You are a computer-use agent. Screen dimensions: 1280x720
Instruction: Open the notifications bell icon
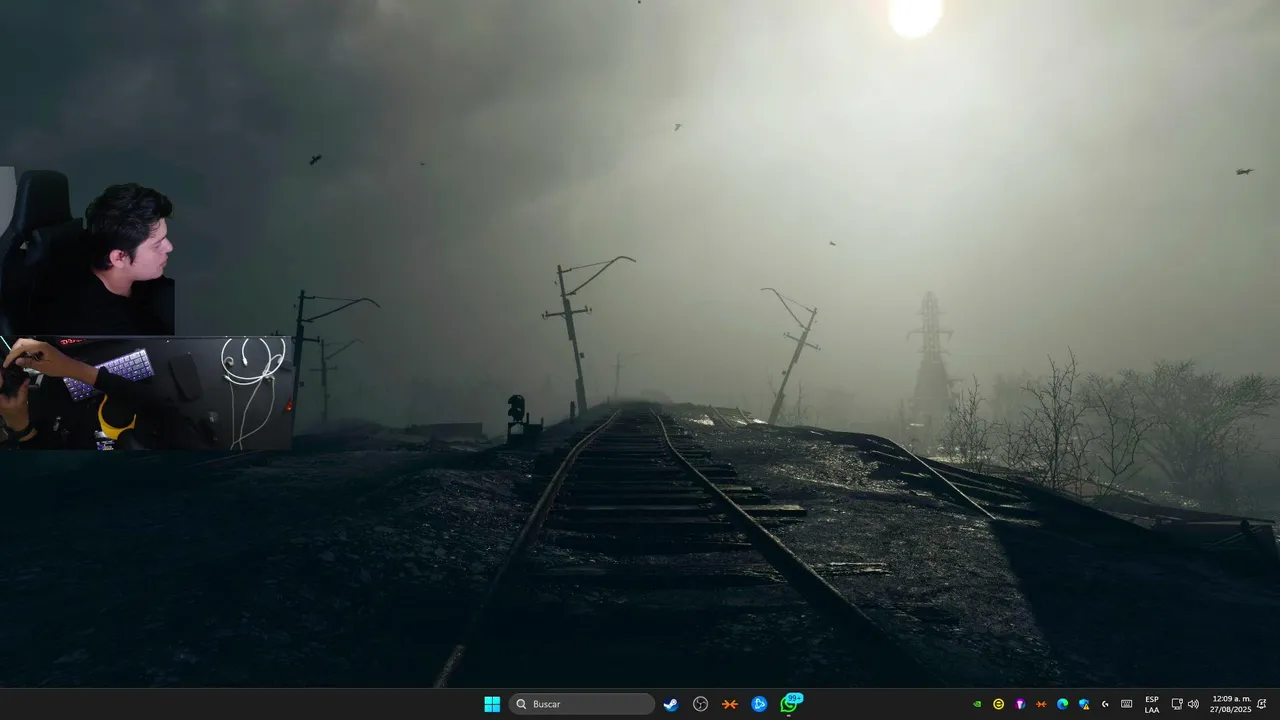click(x=1262, y=704)
